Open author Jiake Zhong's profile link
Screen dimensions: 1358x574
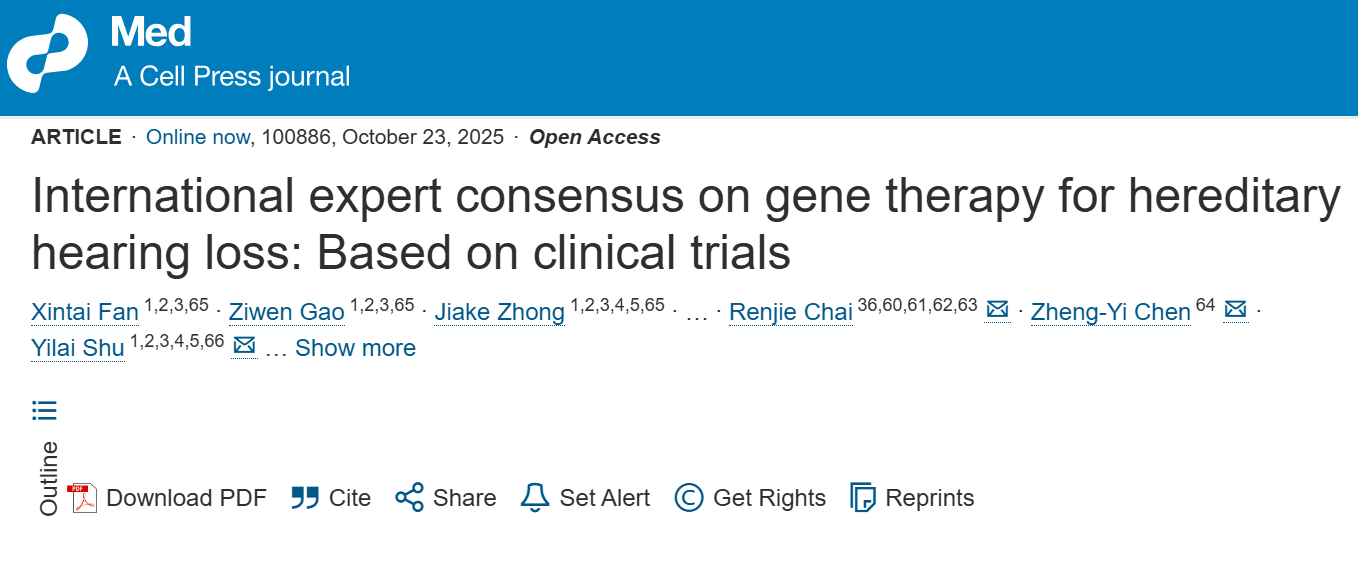pyautogui.click(x=499, y=312)
